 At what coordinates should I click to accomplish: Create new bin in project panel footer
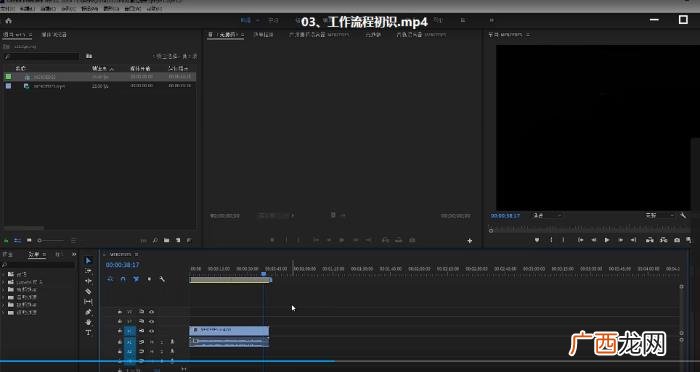point(167,240)
